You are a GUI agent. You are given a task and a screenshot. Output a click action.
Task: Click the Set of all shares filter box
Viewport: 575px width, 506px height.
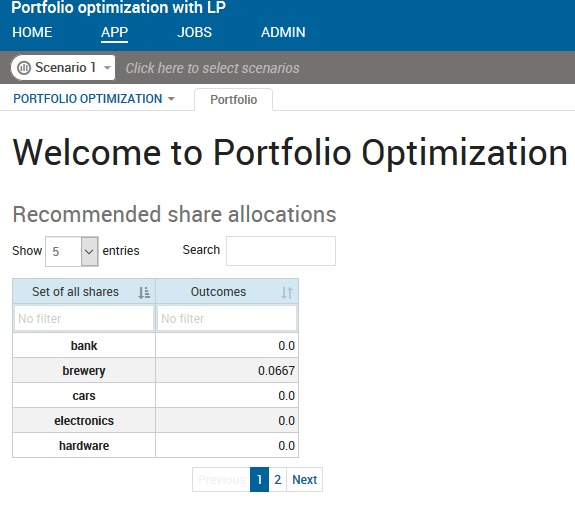[x=84, y=318]
